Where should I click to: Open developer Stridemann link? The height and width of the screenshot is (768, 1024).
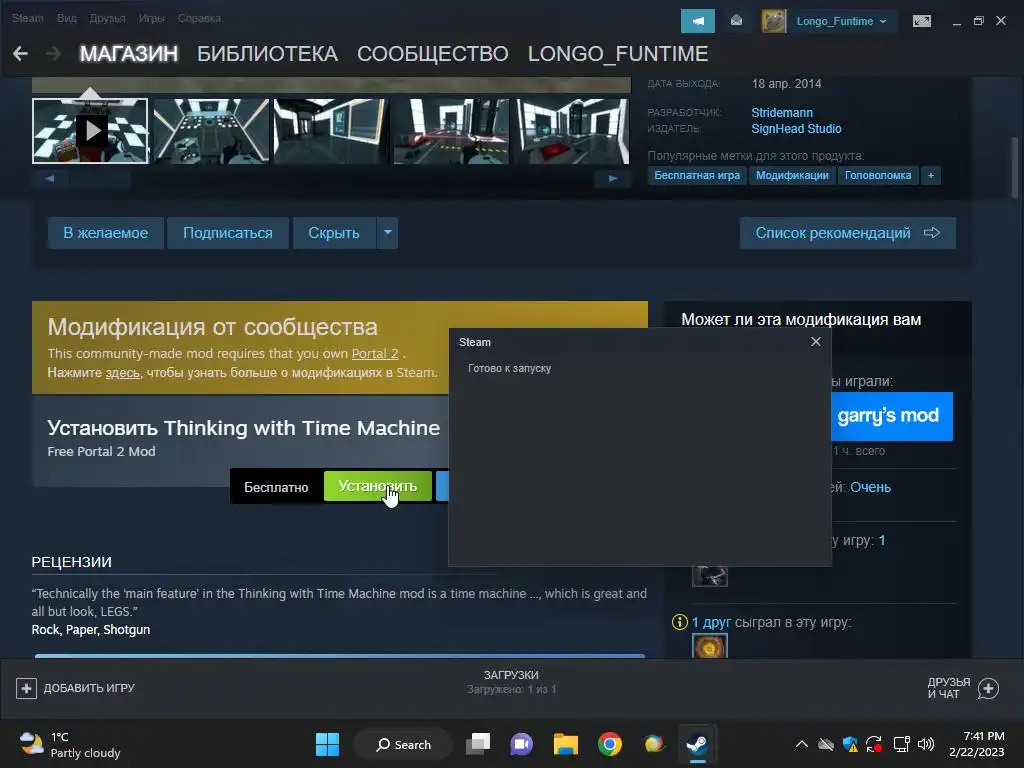tap(782, 112)
